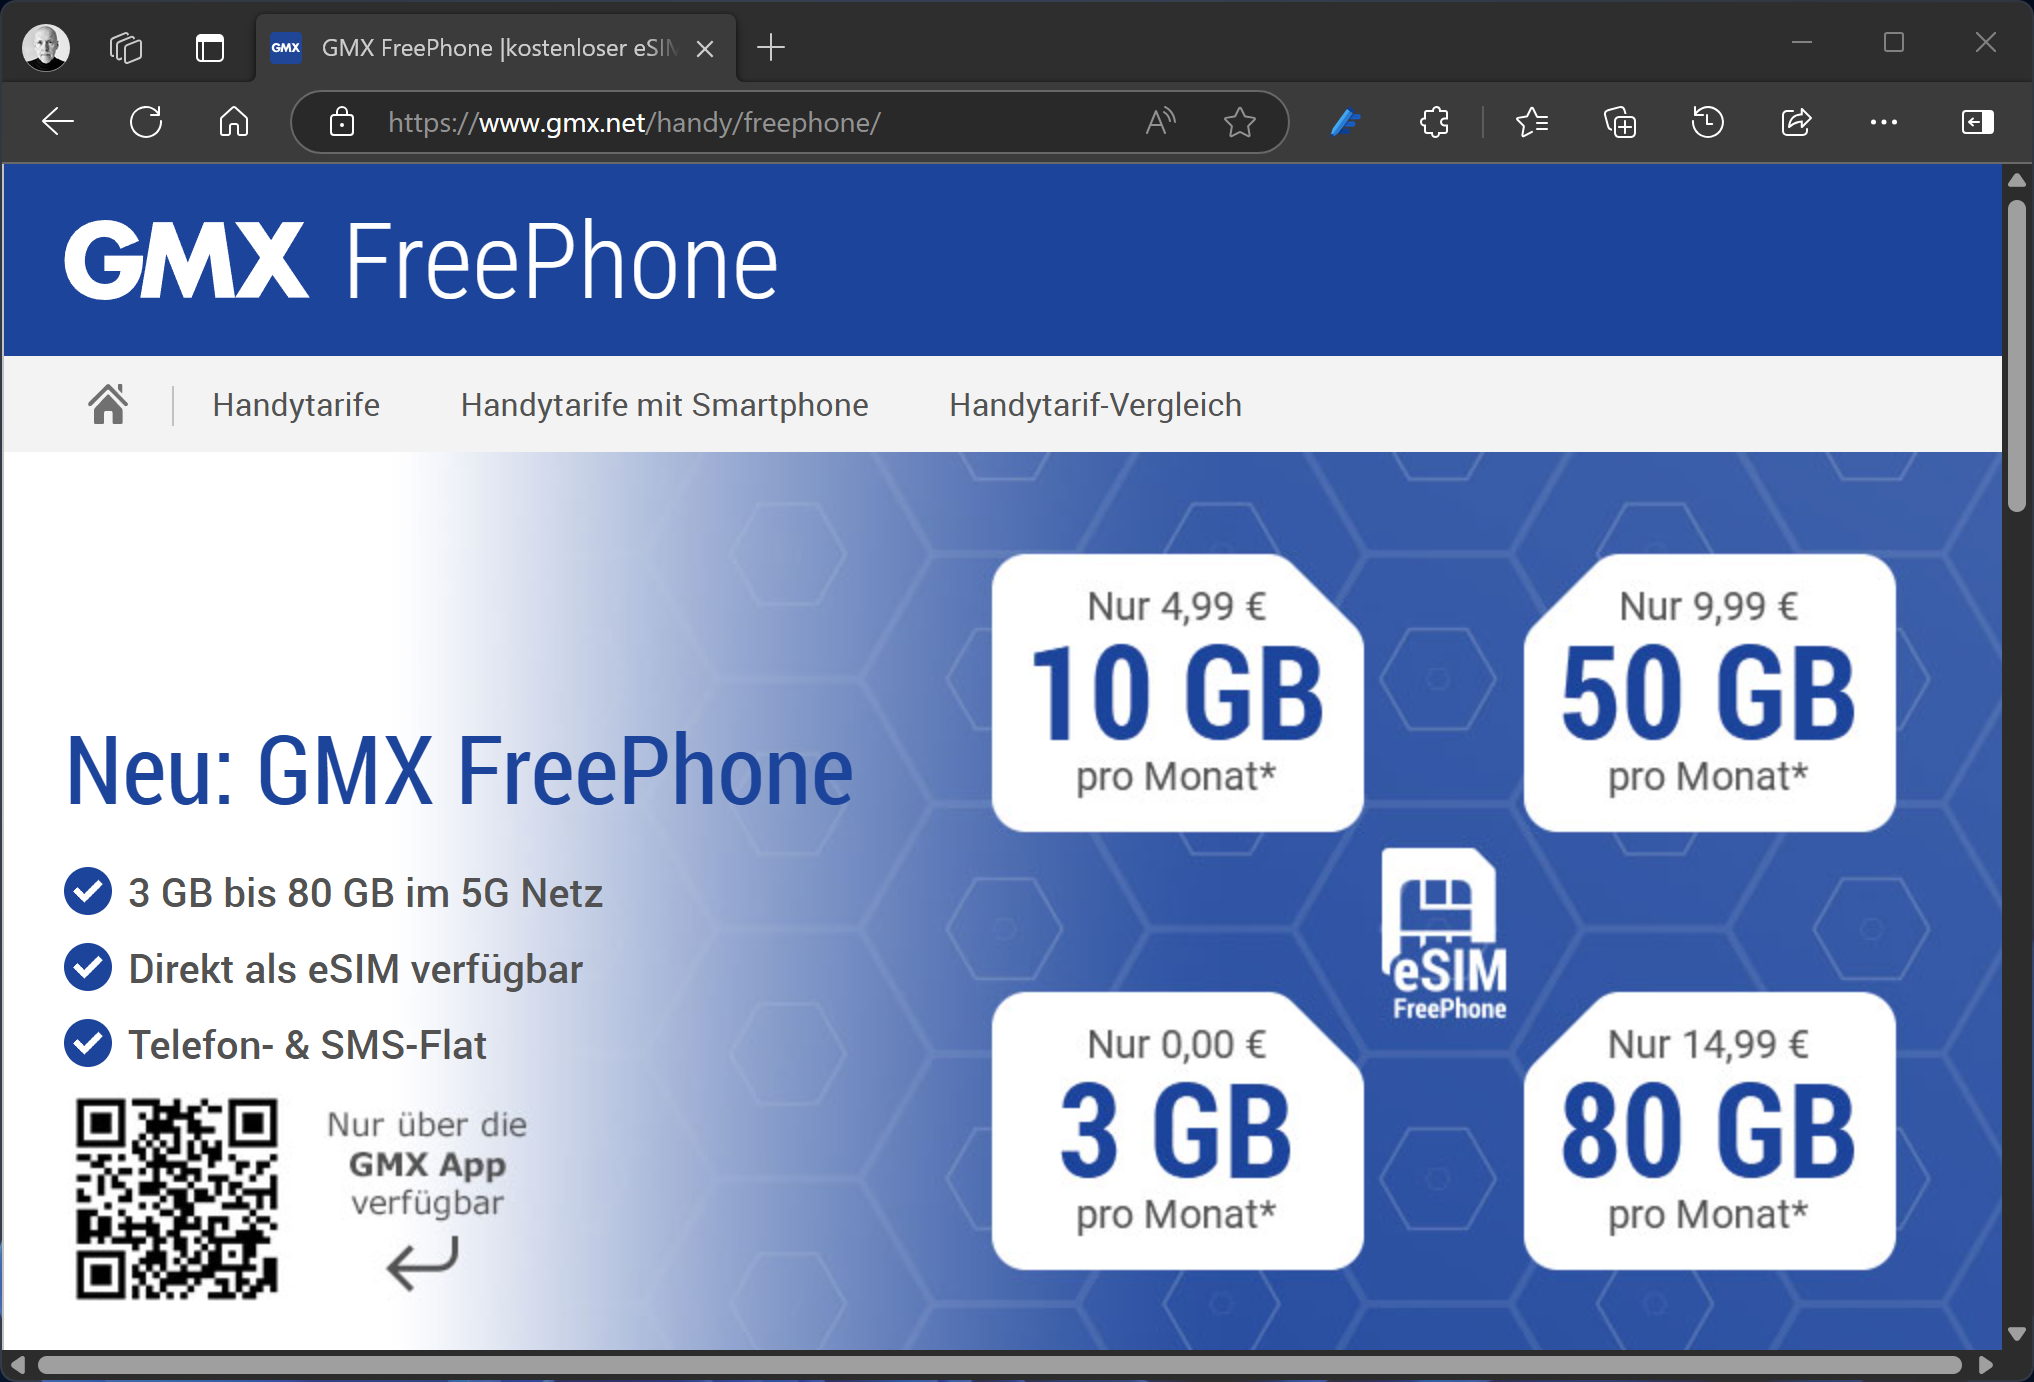Click the vertical page scrollbar thumb
Image resolution: width=2034 pixels, height=1382 pixels.
tap(2016, 355)
